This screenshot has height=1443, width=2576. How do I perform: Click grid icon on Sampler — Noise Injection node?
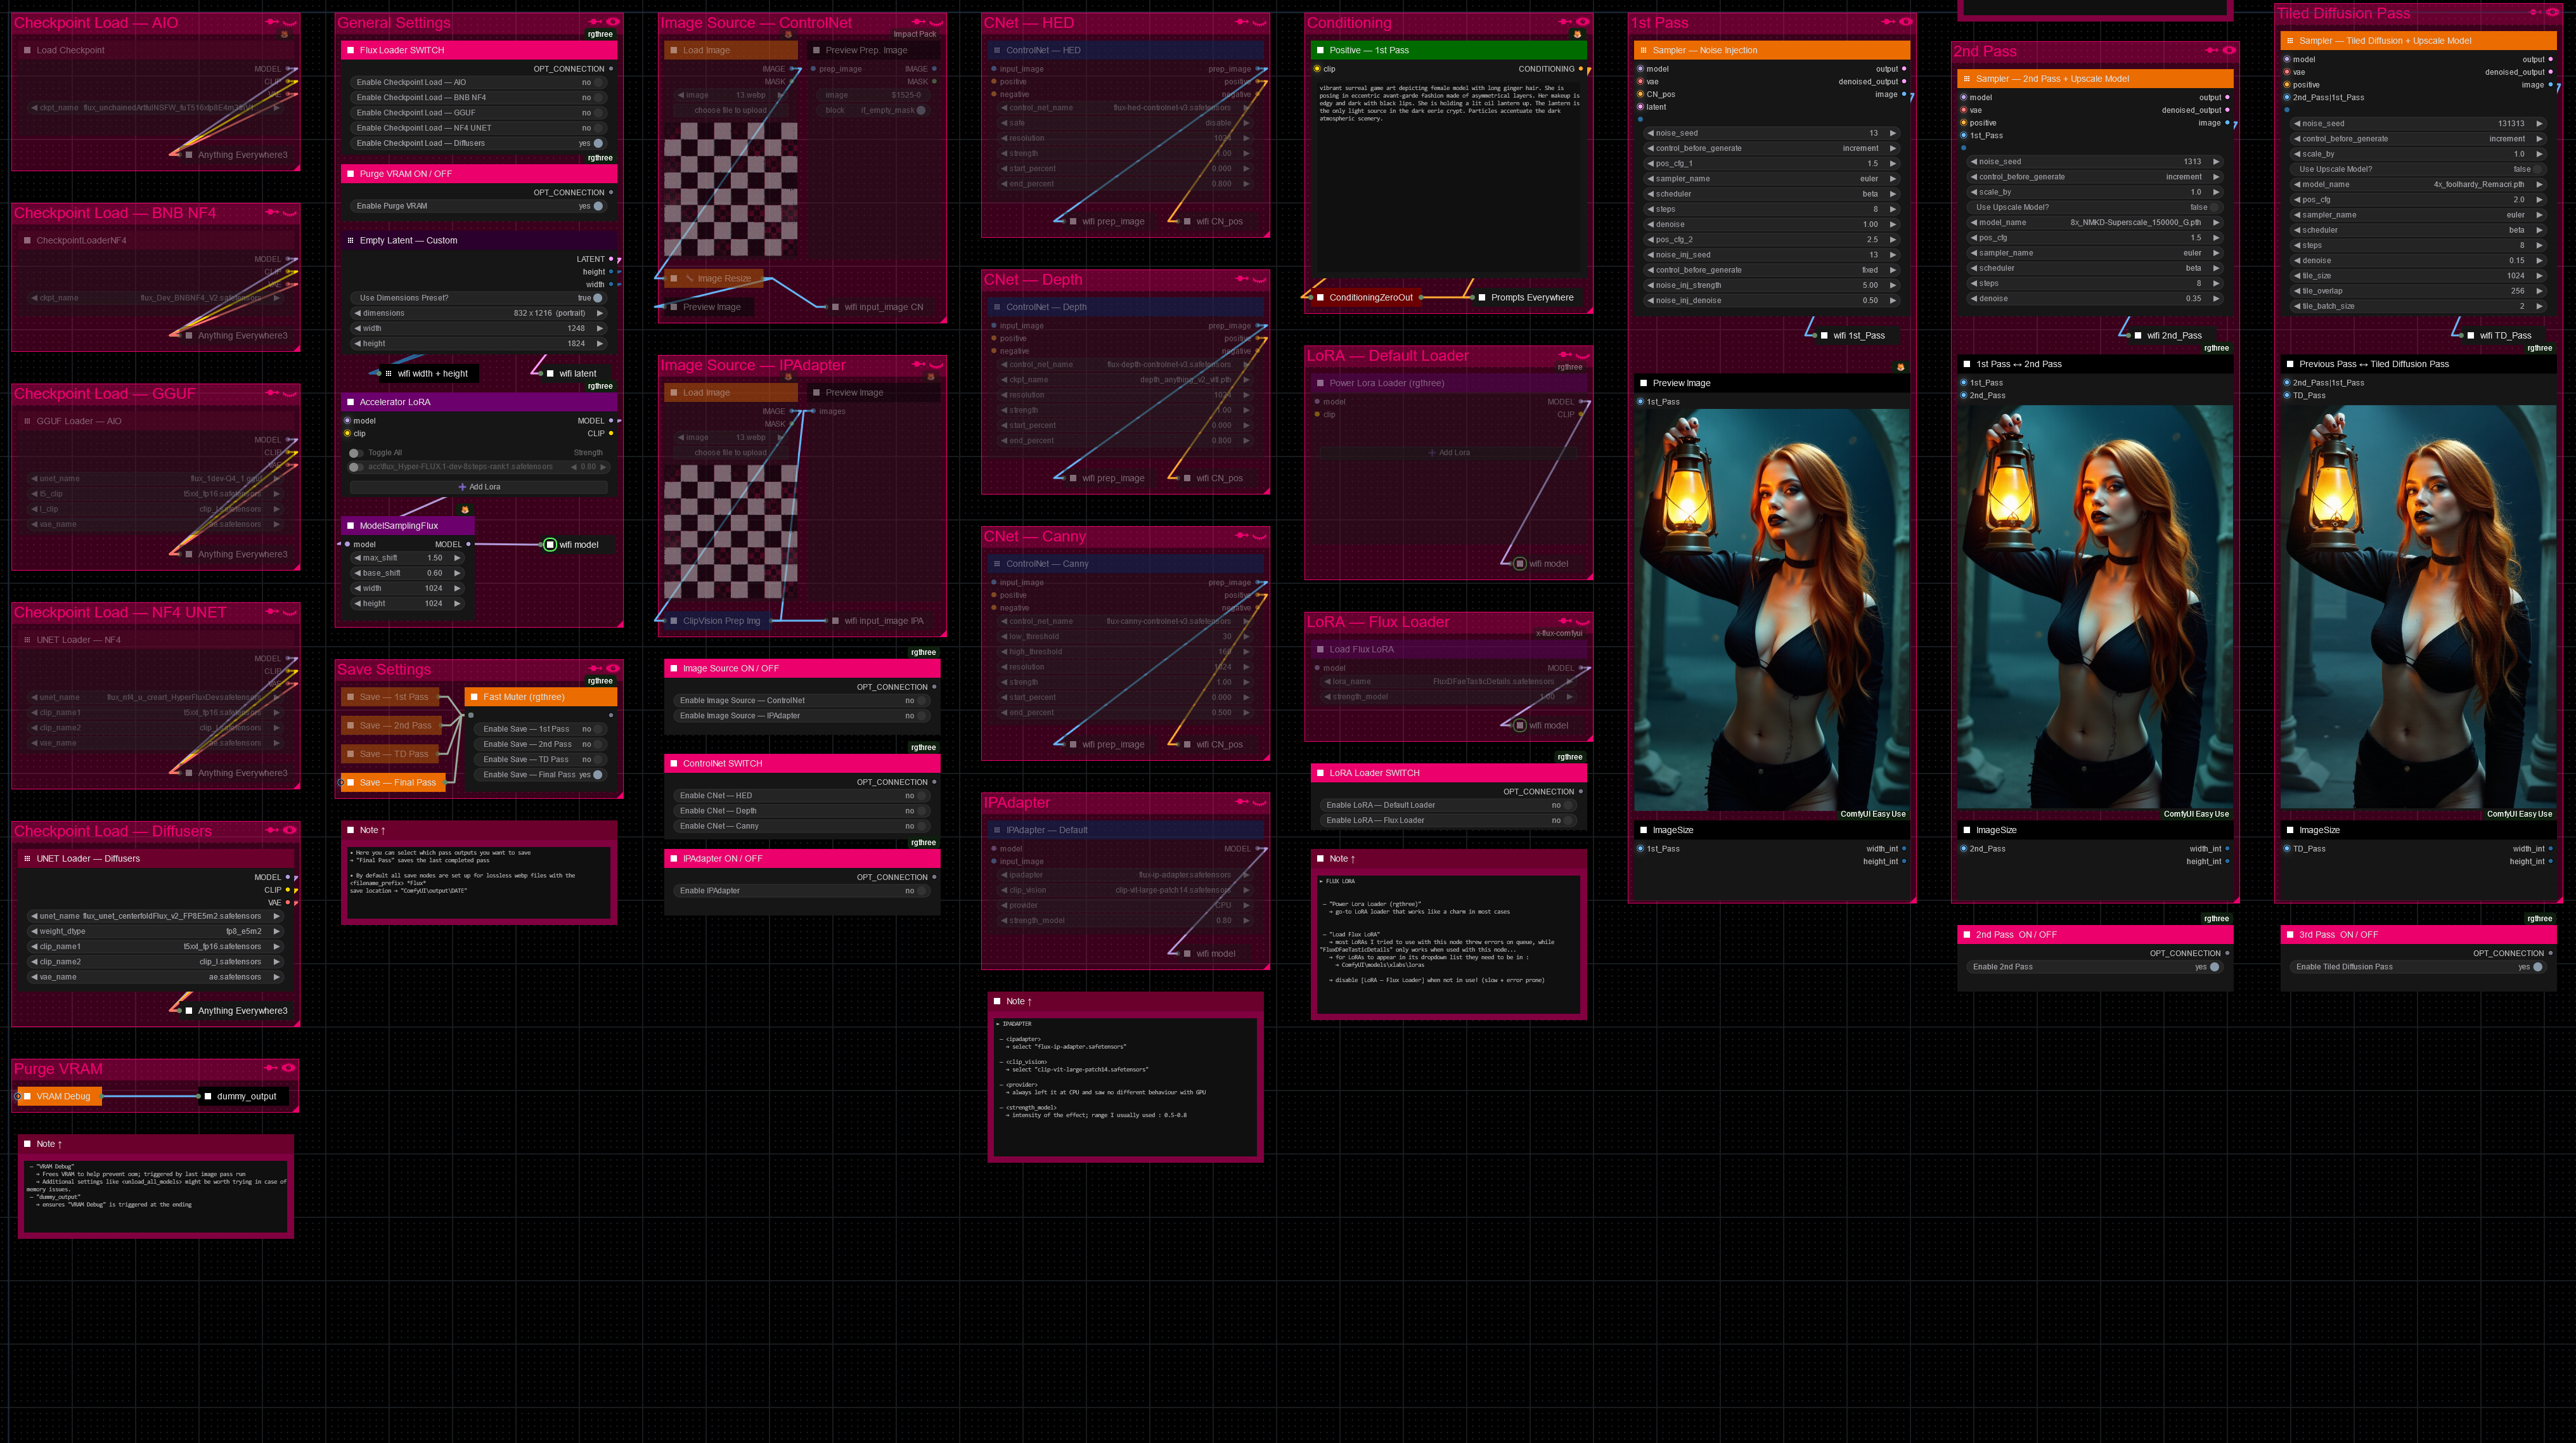(x=1643, y=50)
